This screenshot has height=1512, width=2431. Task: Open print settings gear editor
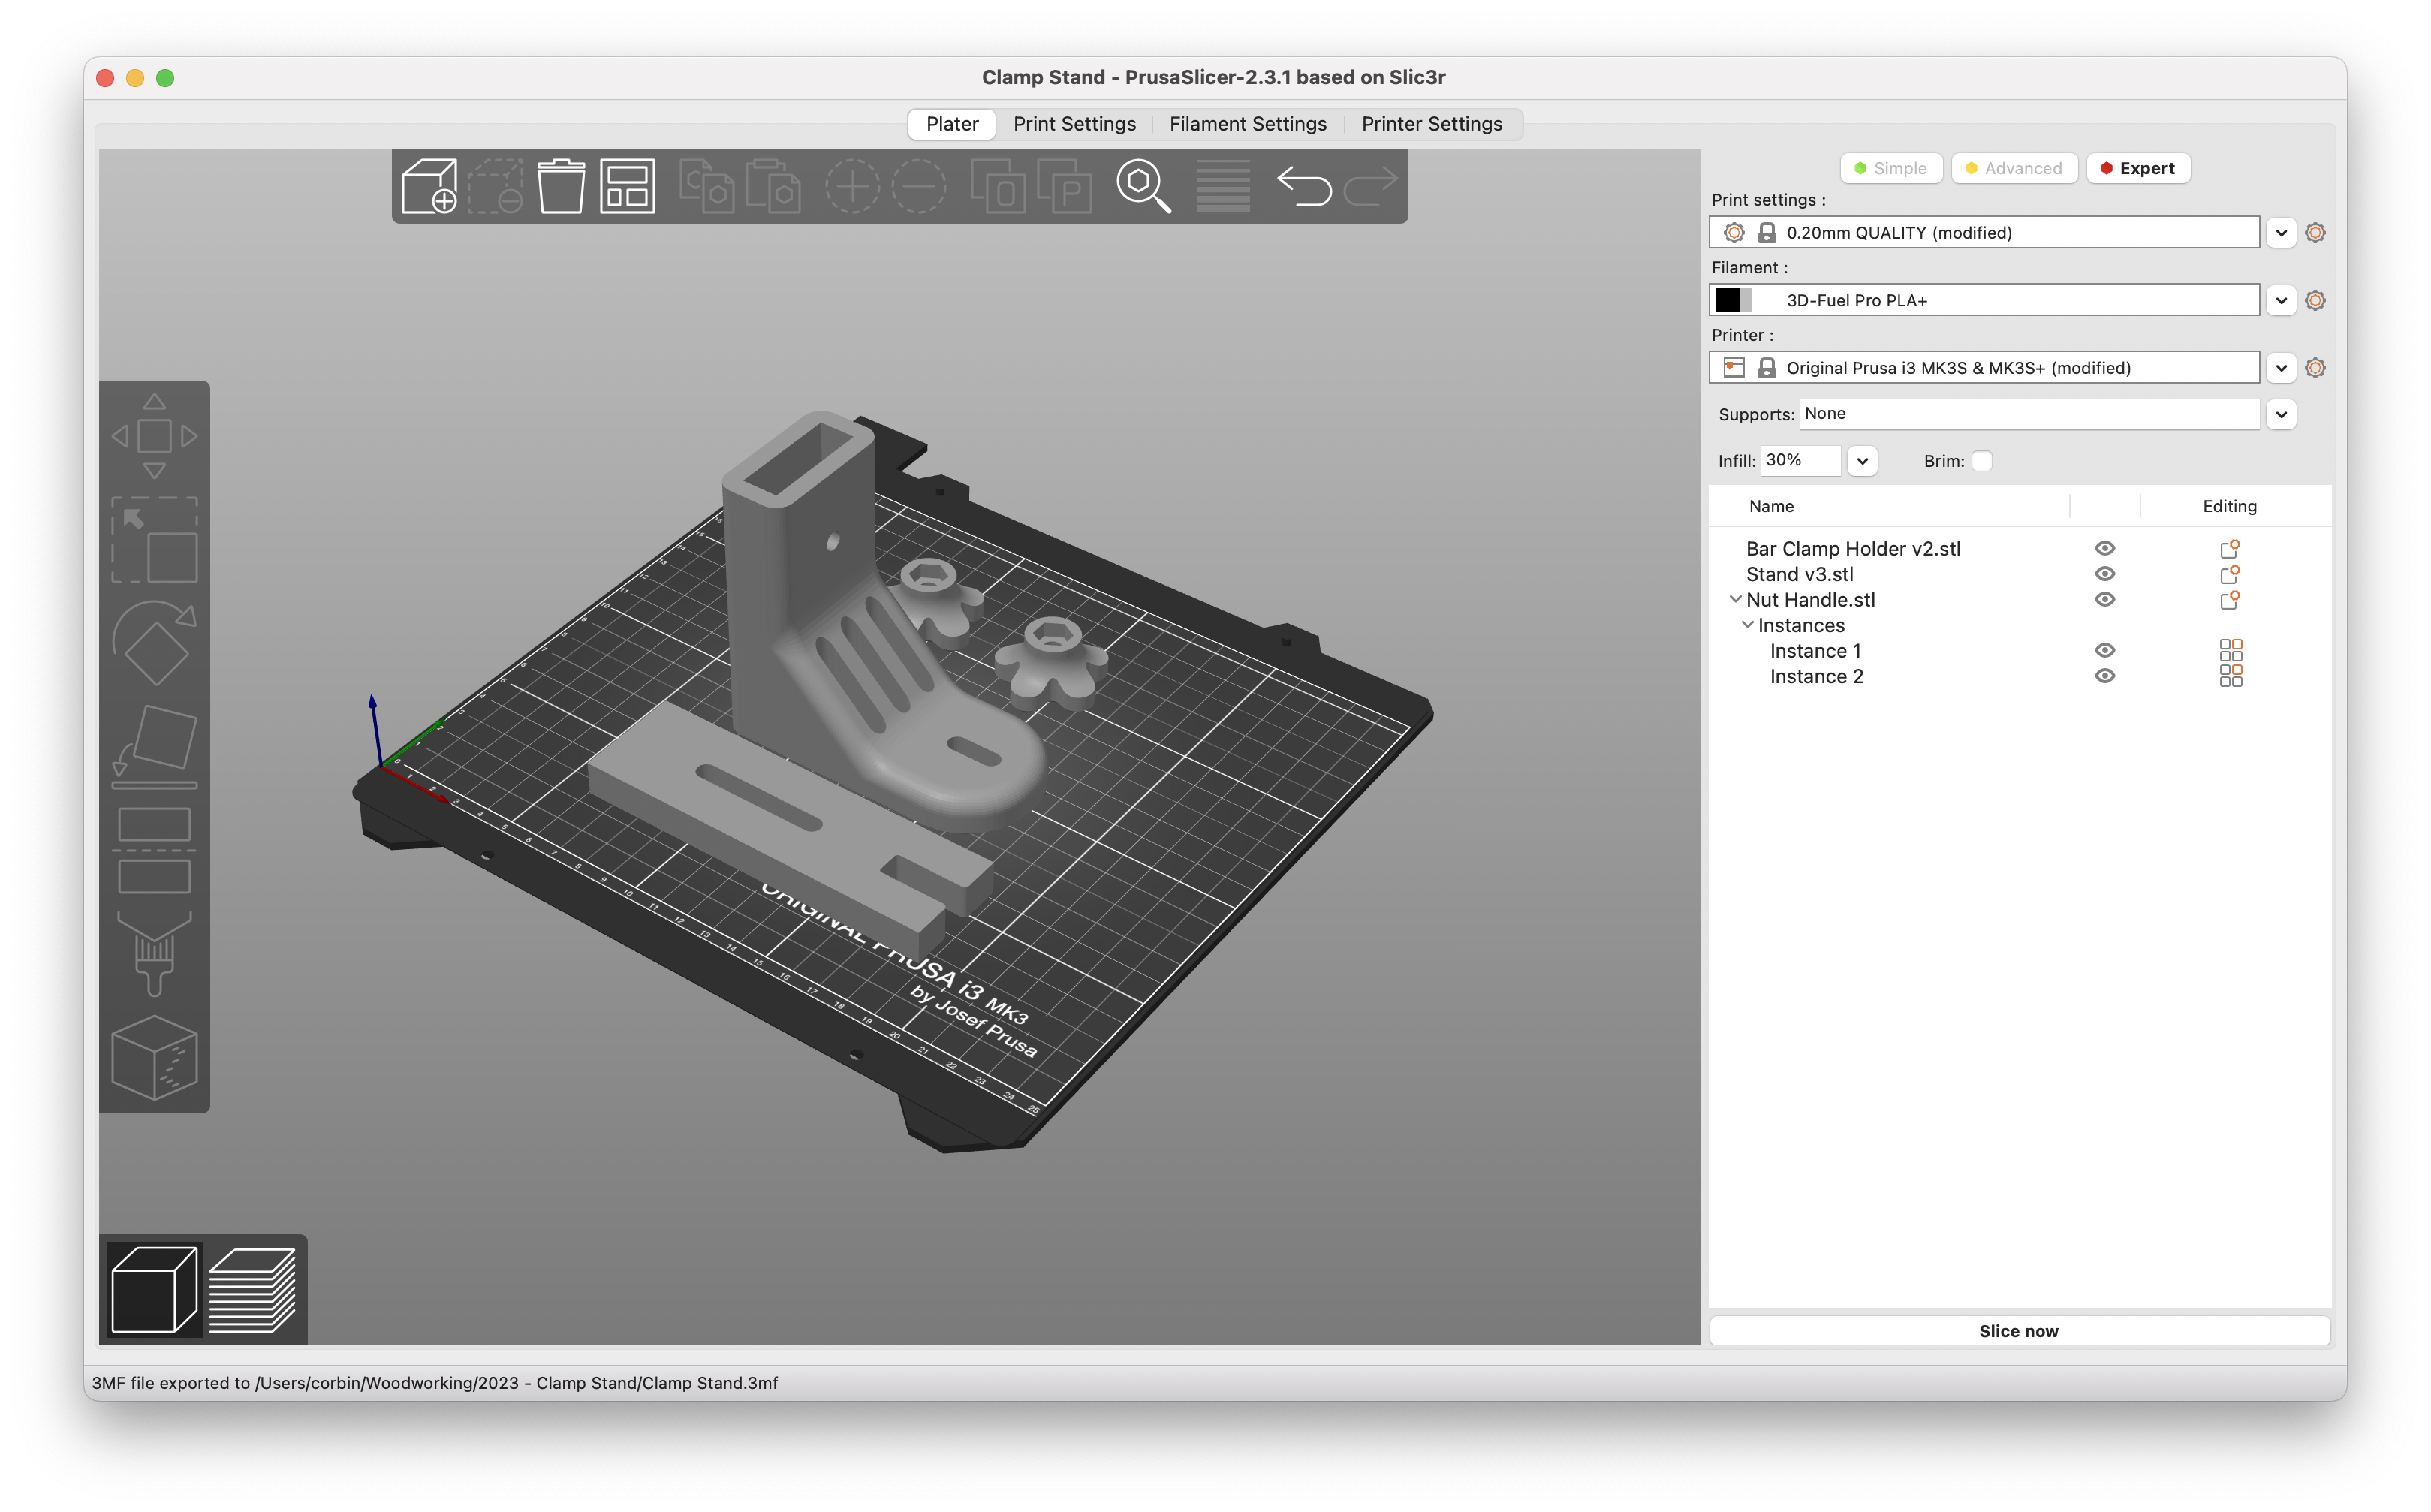2314,233
